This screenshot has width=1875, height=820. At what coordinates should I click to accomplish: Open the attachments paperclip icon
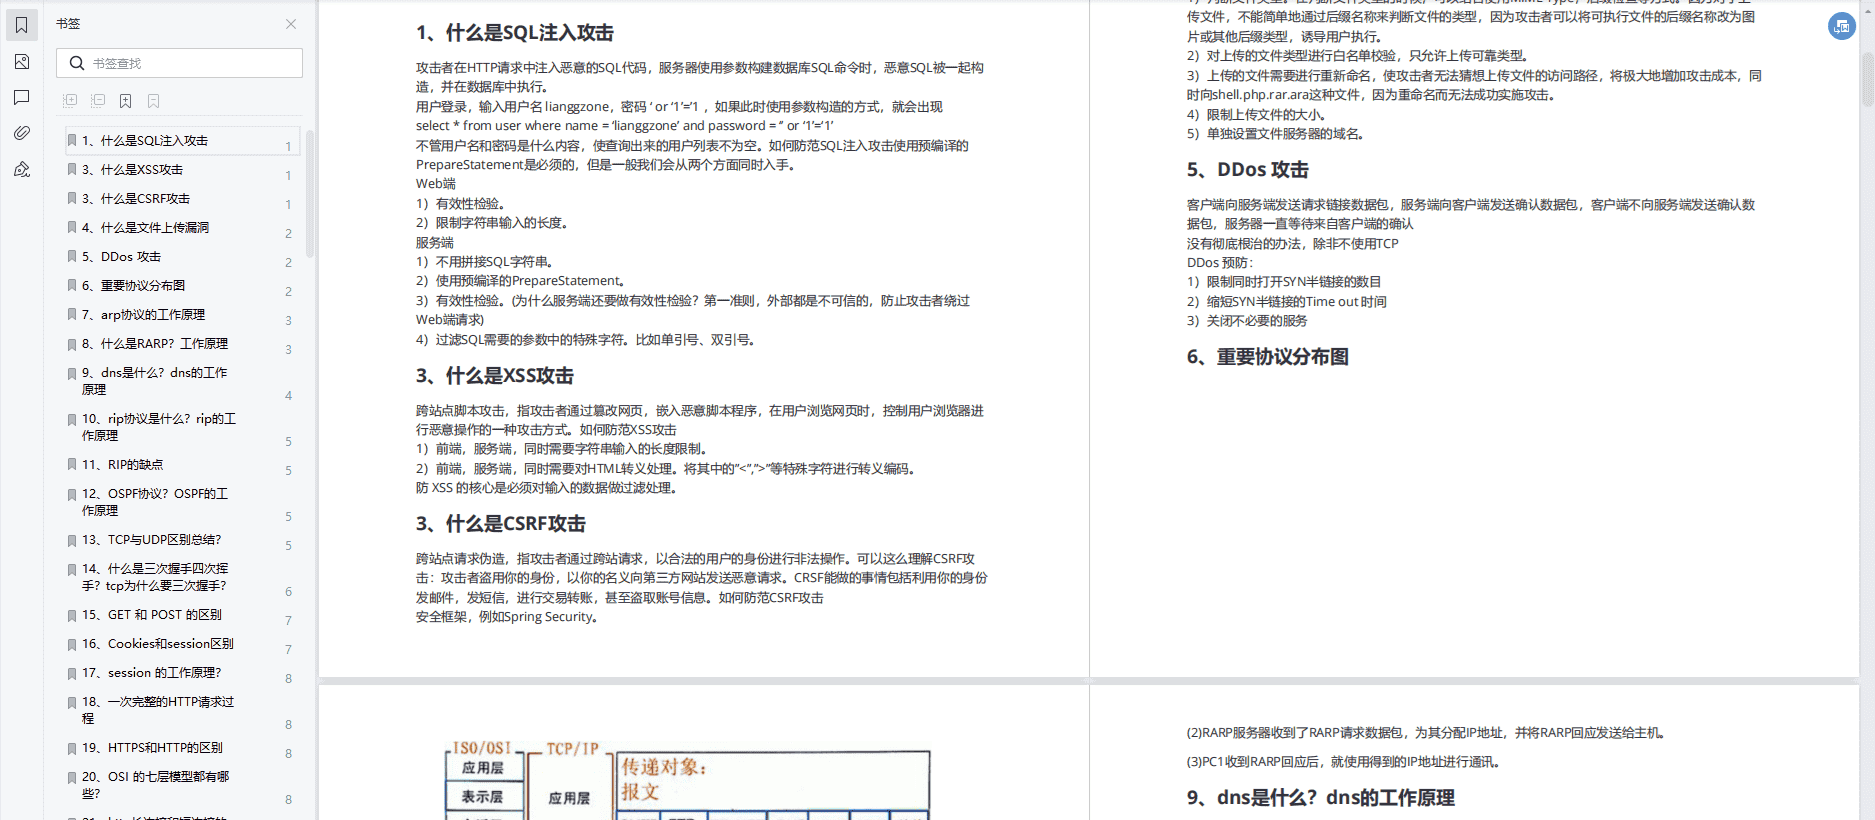point(21,133)
